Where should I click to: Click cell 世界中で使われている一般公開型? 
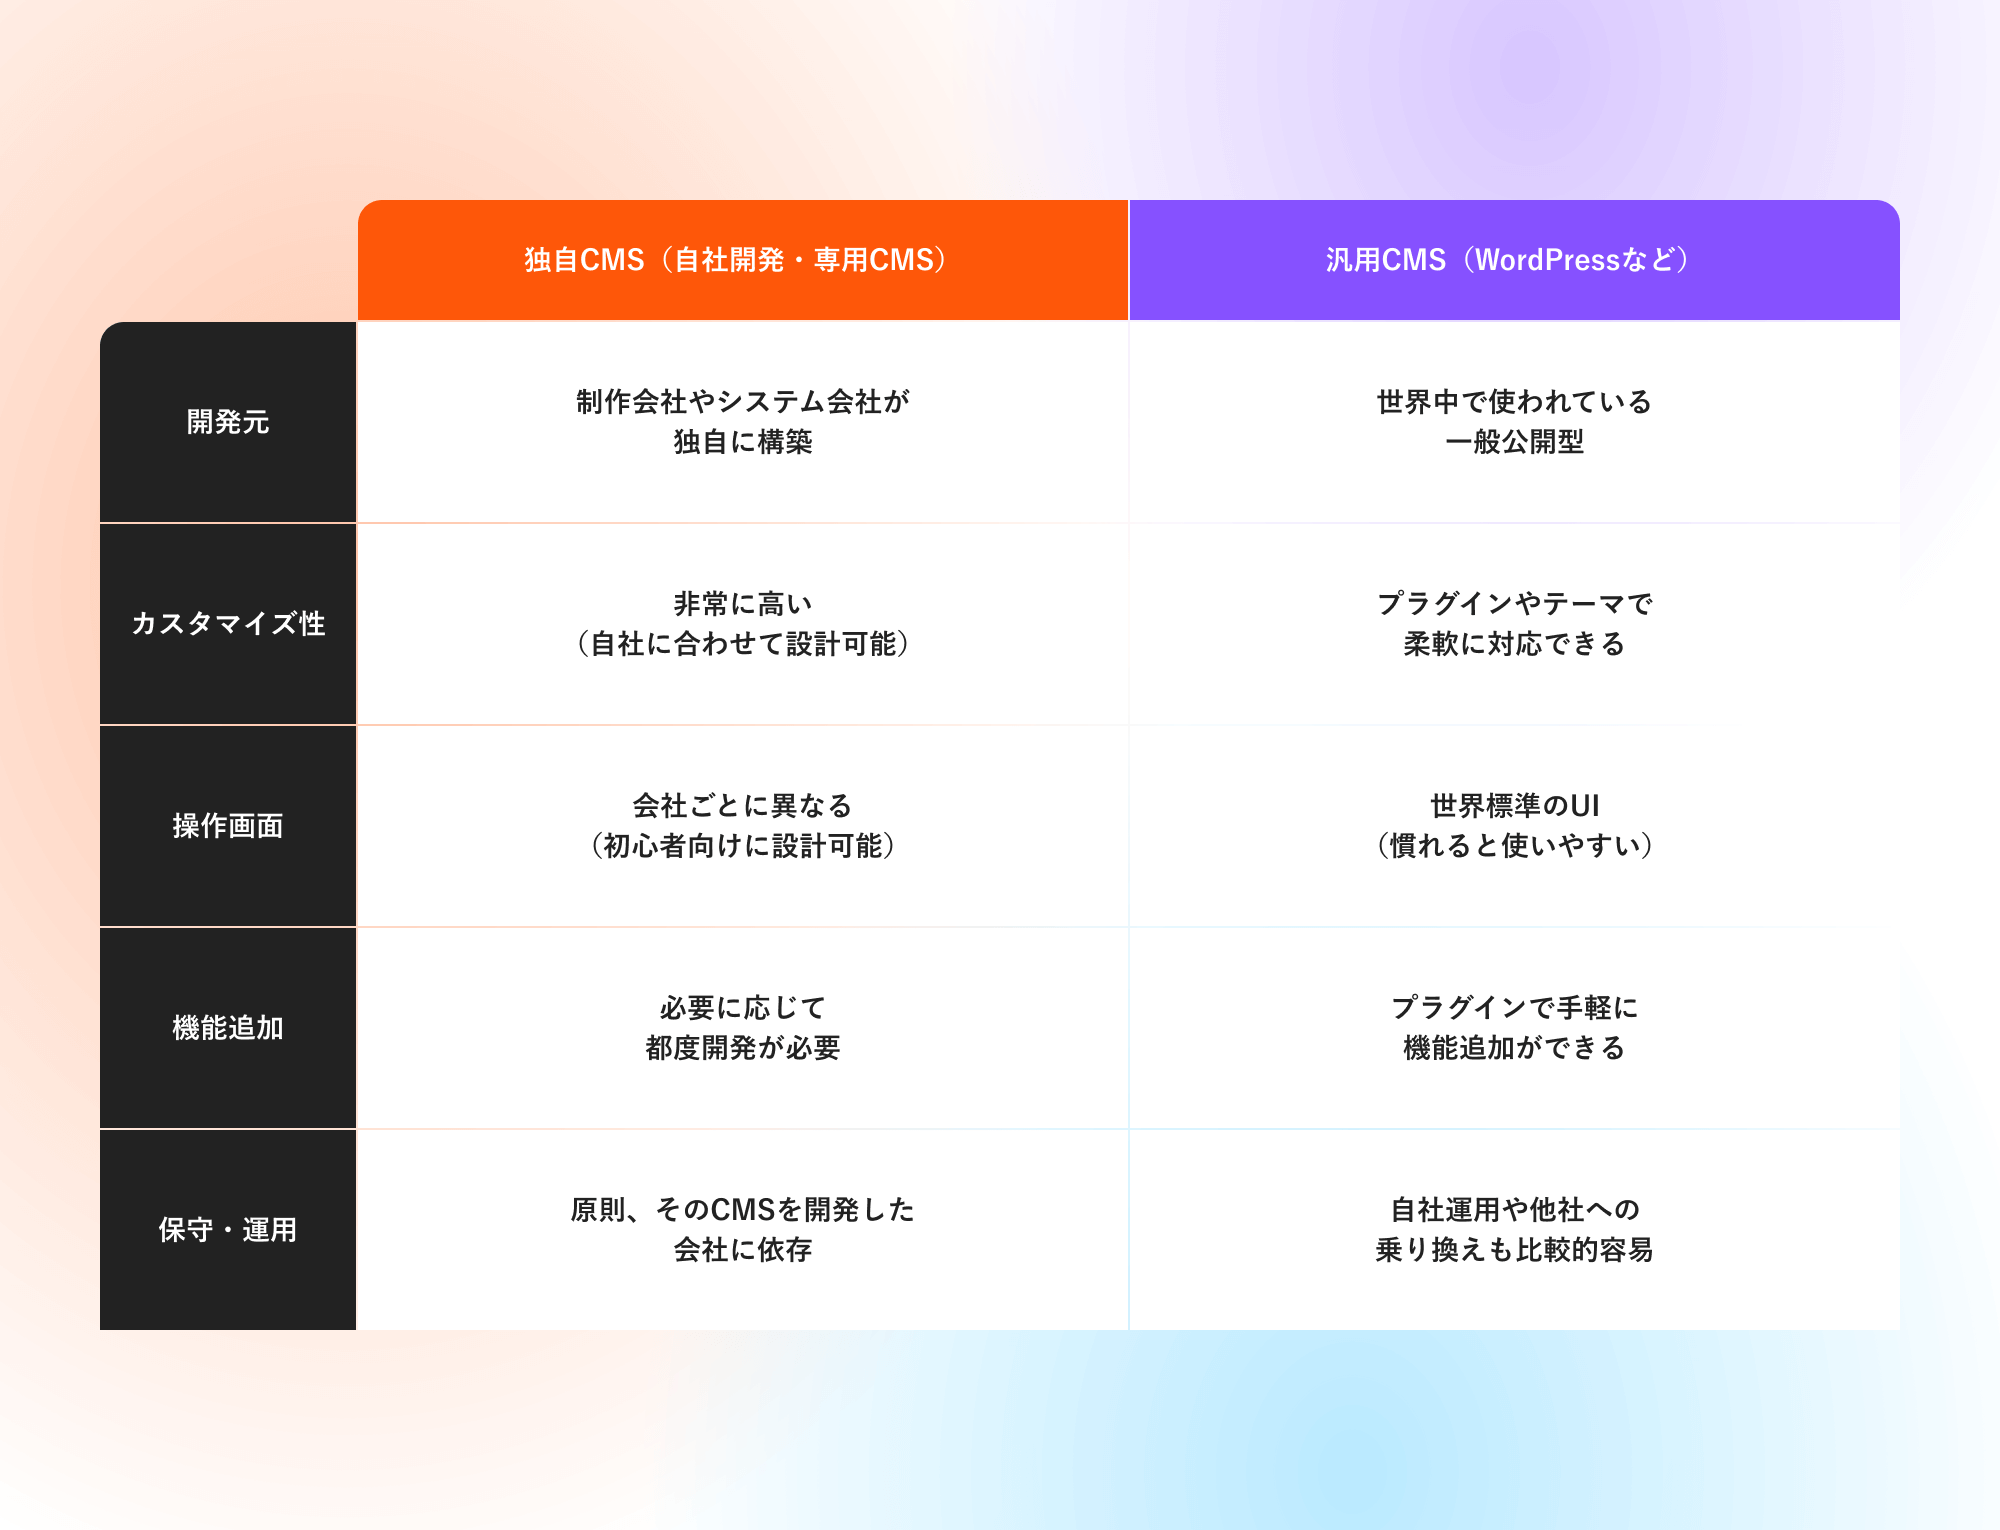(x=1515, y=422)
